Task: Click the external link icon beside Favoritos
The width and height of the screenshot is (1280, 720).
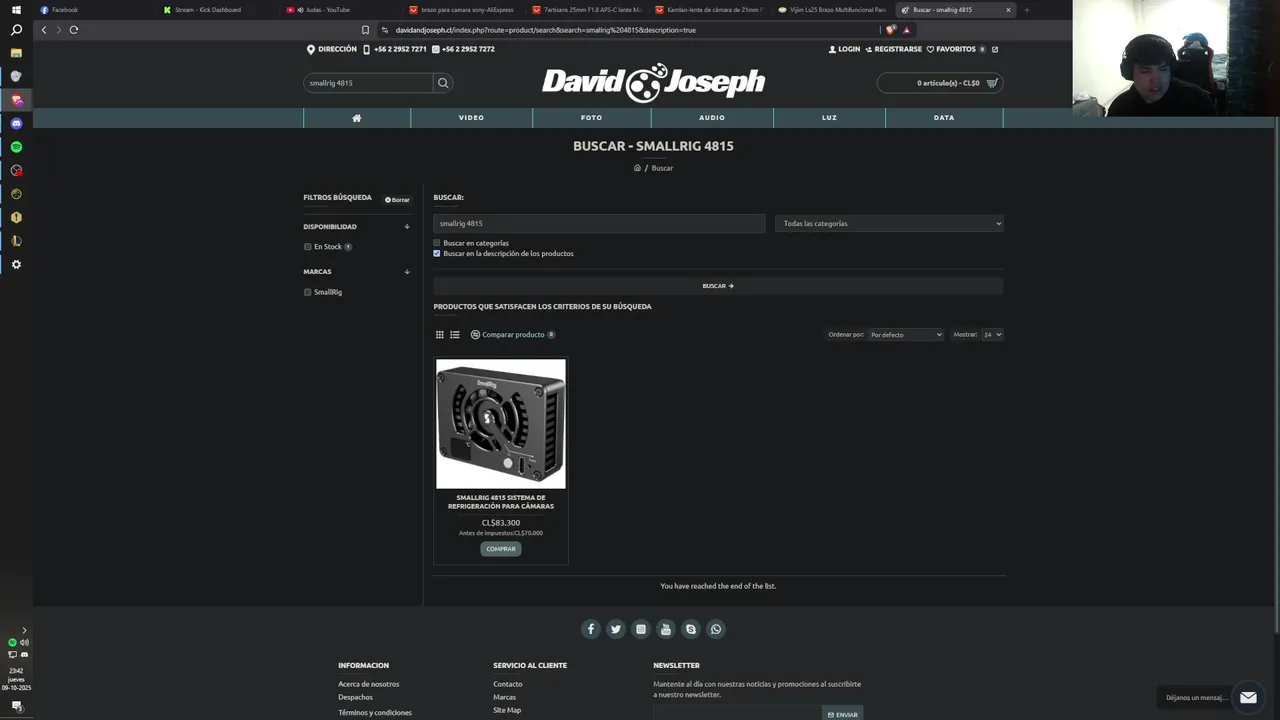Action: [x=995, y=49]
